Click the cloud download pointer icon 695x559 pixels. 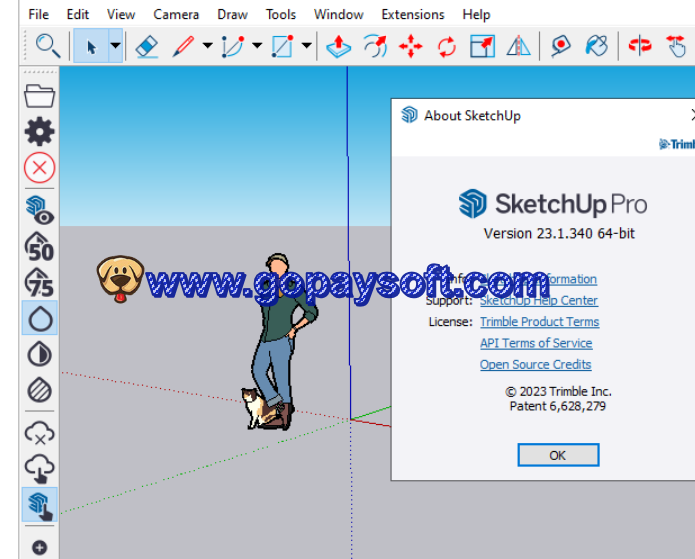39,469
